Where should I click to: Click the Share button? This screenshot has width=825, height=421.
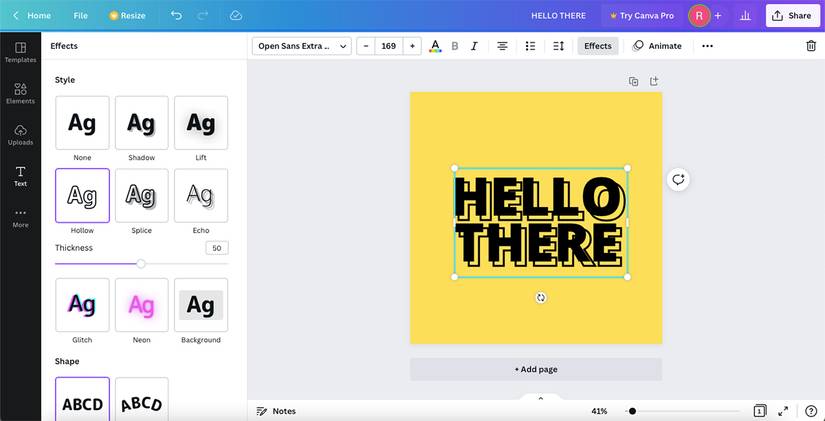coord(790,16)
